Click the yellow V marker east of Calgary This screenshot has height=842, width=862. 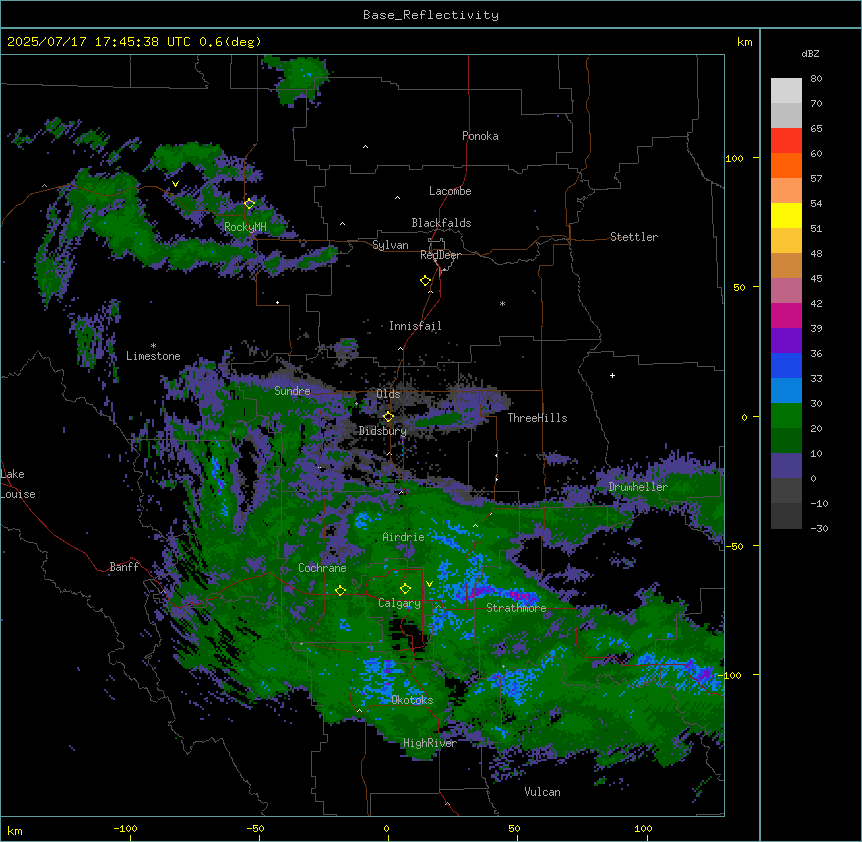tap(429, 584)
